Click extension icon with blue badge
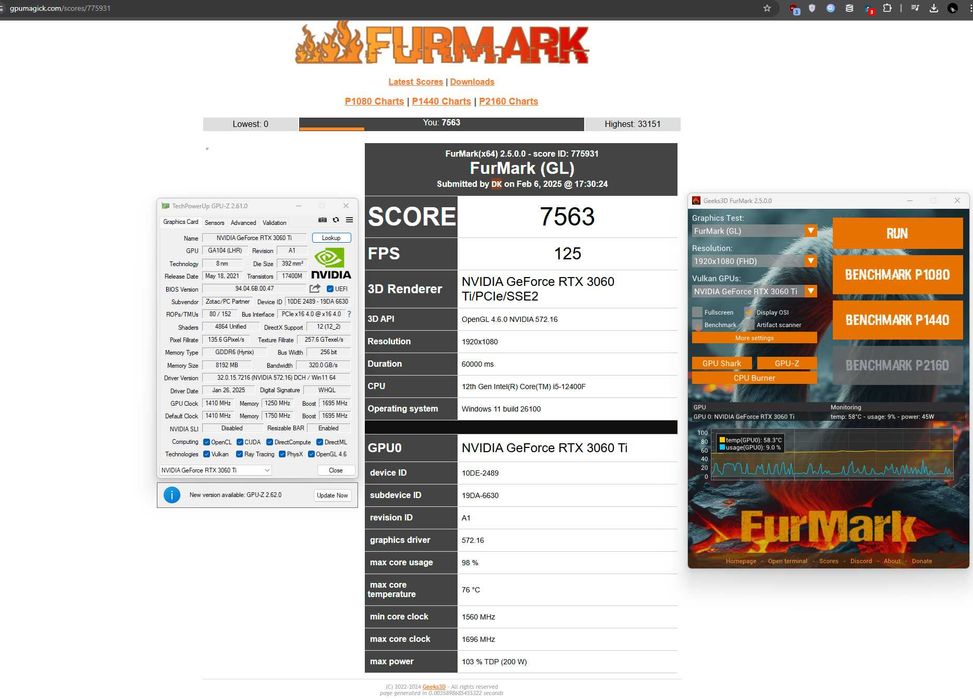This screenshot has height=699, width=973. tap(794, 9)
